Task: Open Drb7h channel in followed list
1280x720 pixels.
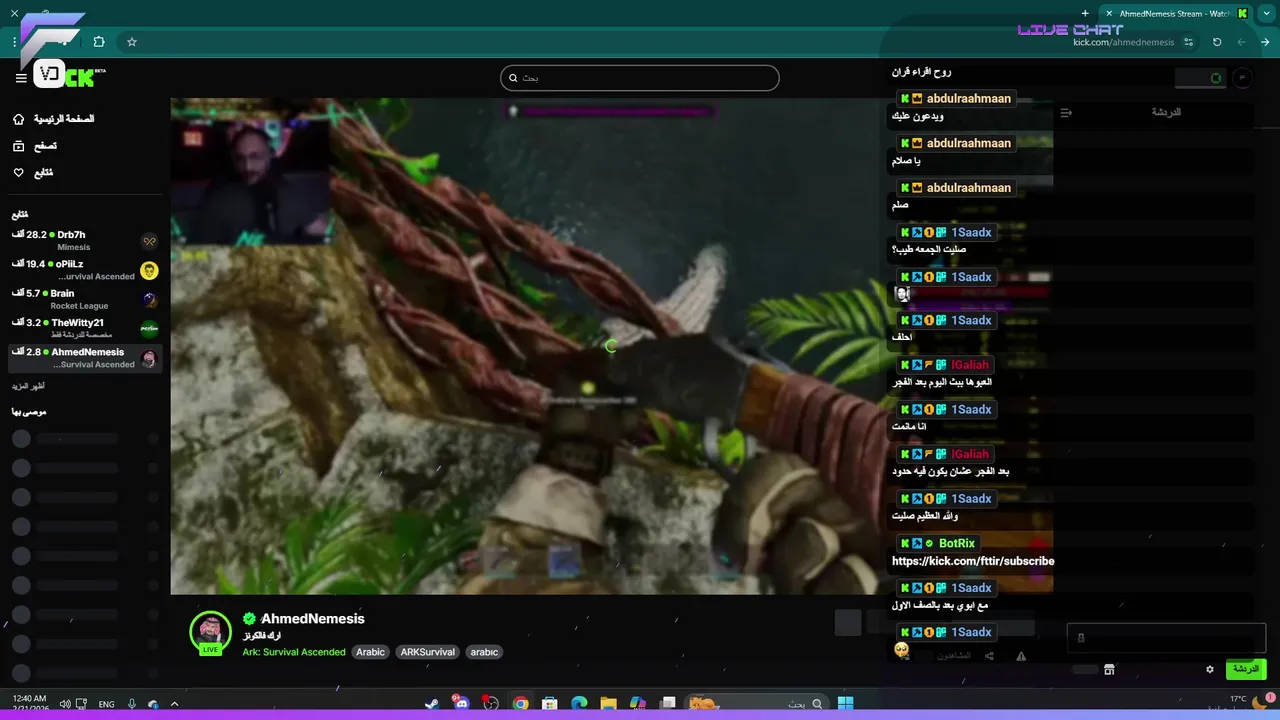Action: (86, 241)
